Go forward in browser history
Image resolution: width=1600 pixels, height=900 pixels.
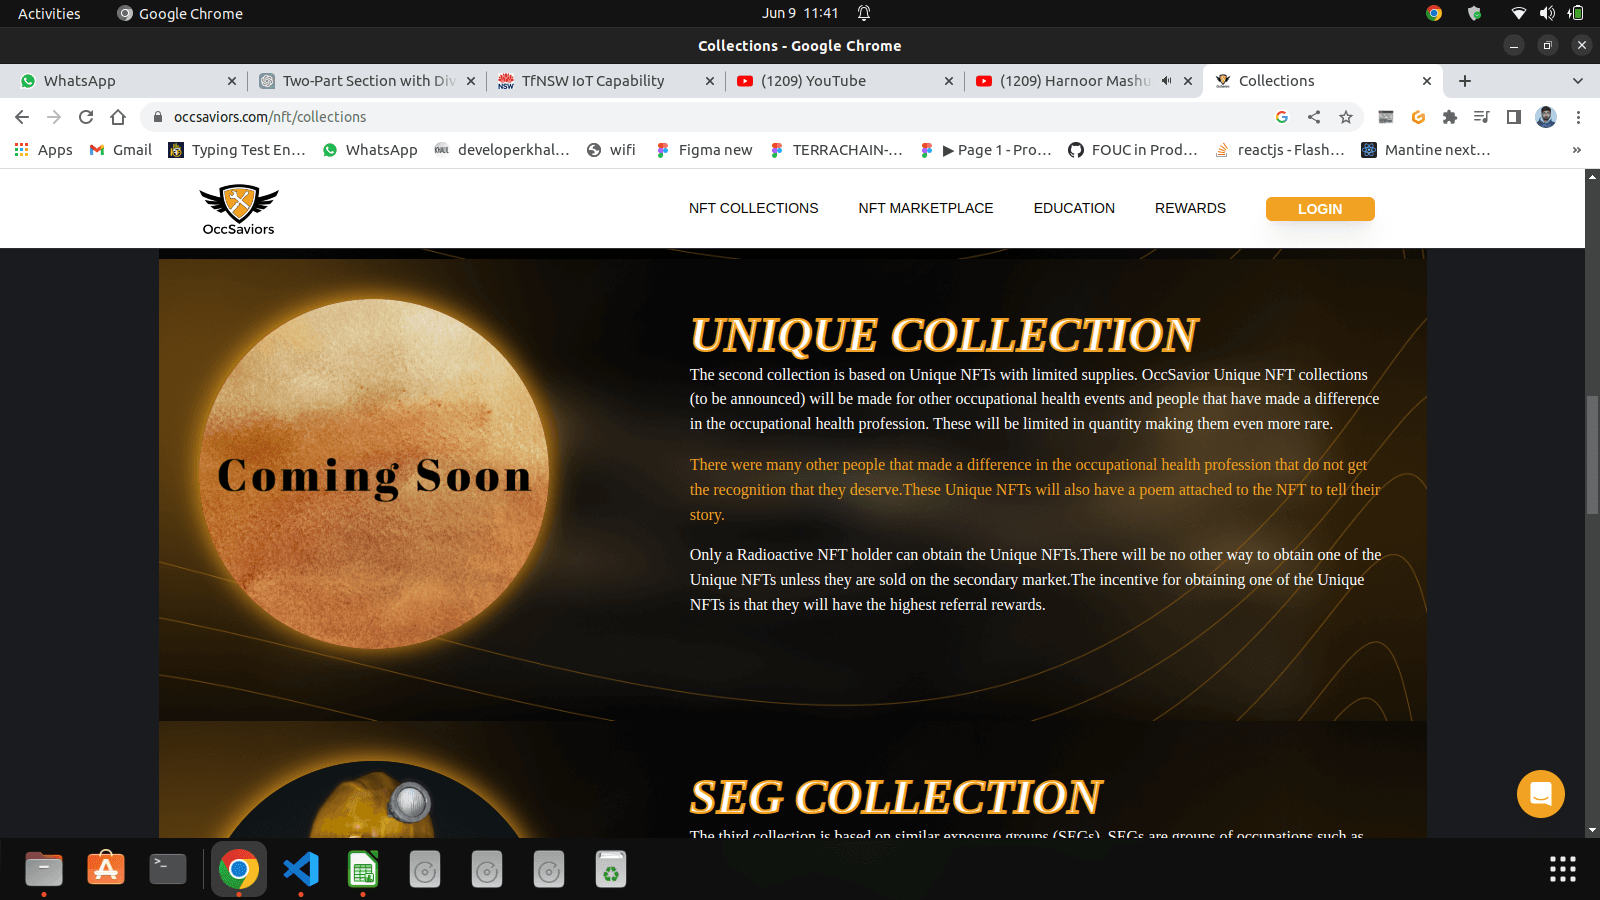coord(54,117)
